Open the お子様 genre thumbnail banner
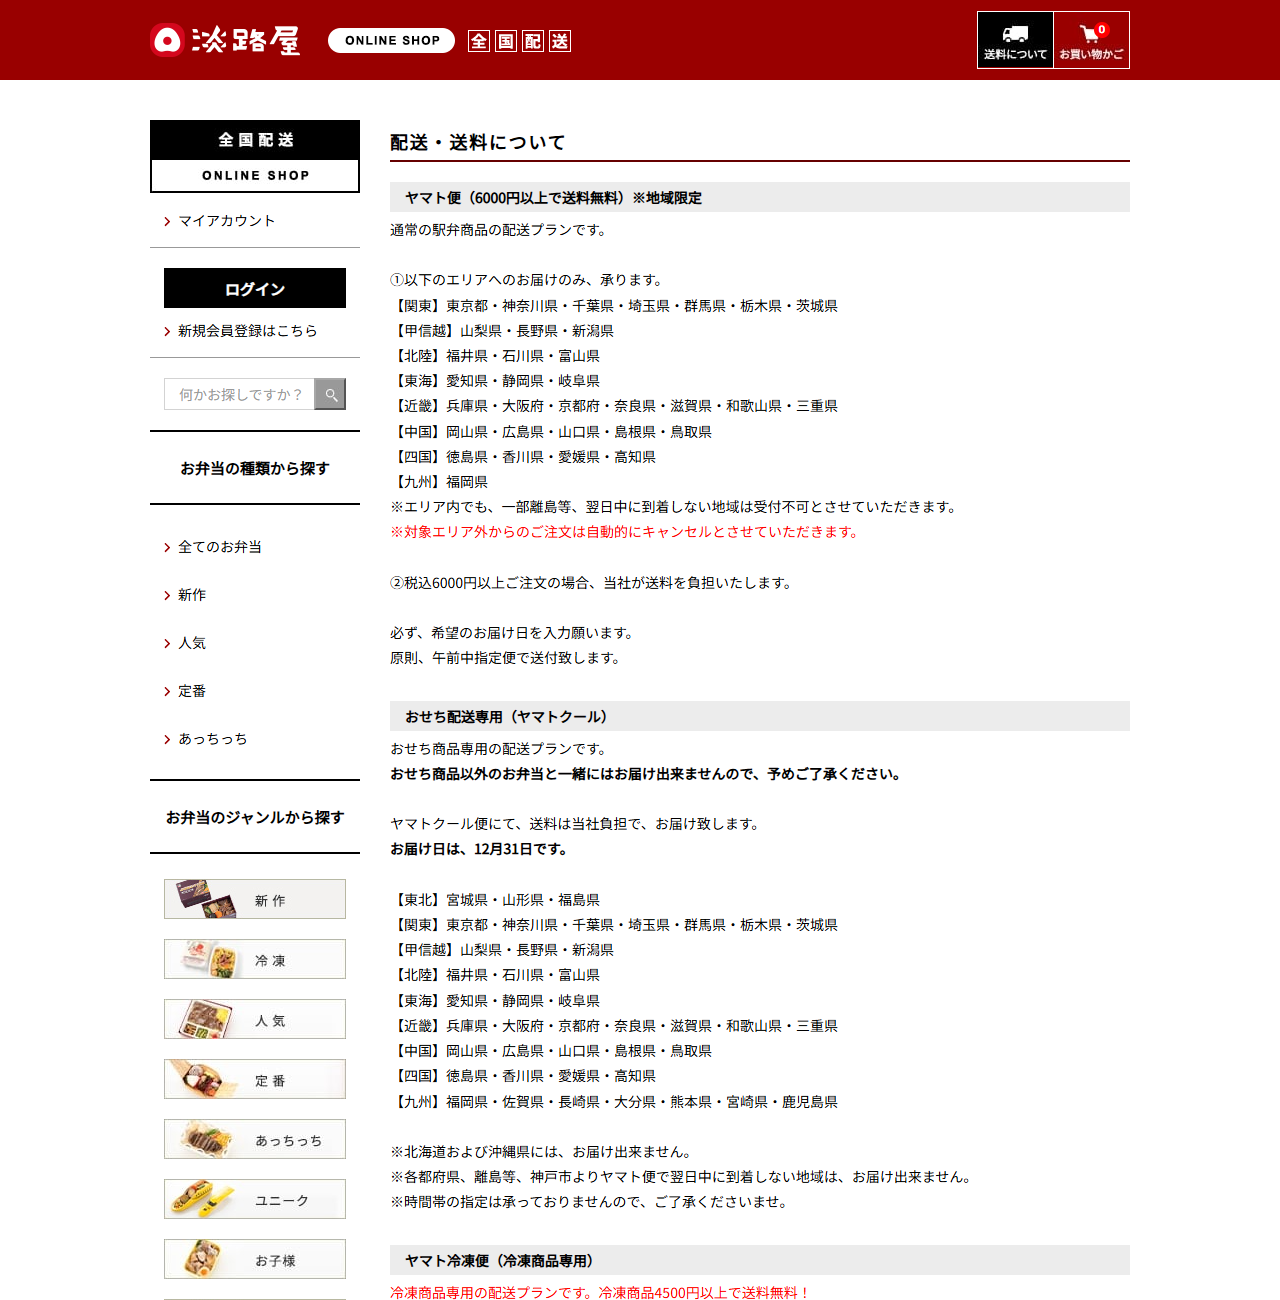 (x=255, y=1259)
